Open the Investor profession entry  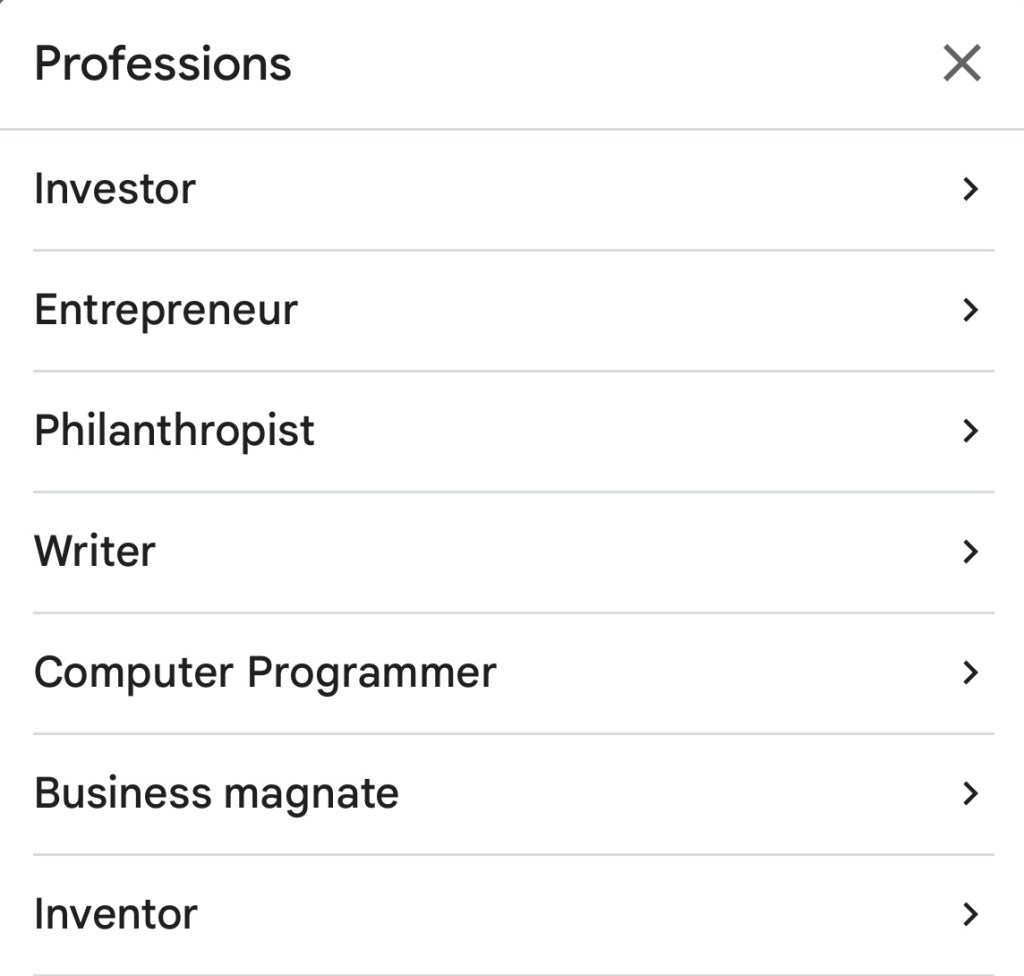click(115, 189)
